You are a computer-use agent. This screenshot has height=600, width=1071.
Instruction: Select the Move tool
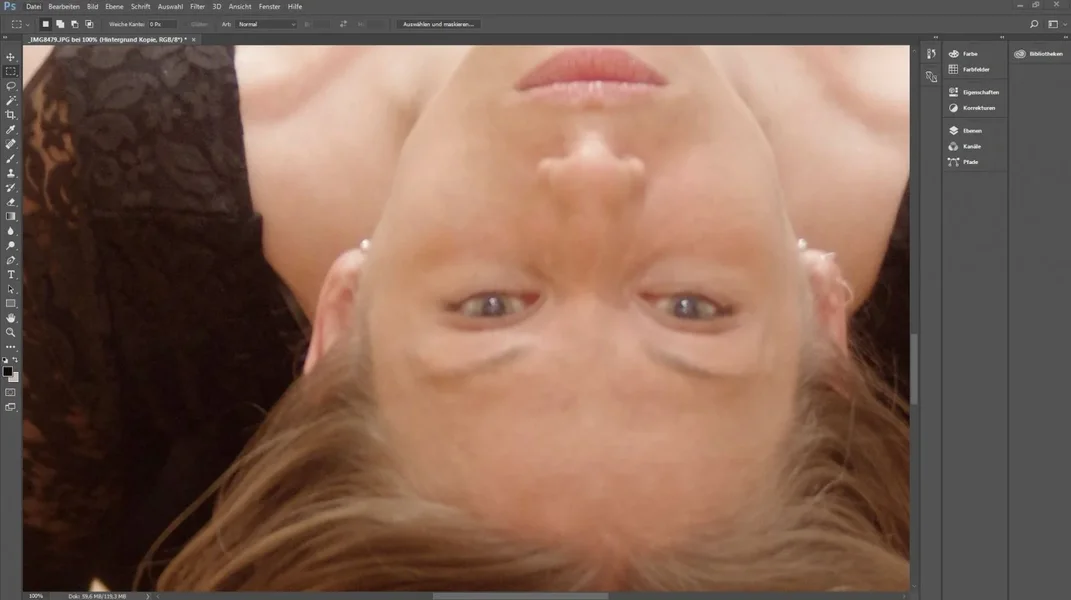coord(10,57)
